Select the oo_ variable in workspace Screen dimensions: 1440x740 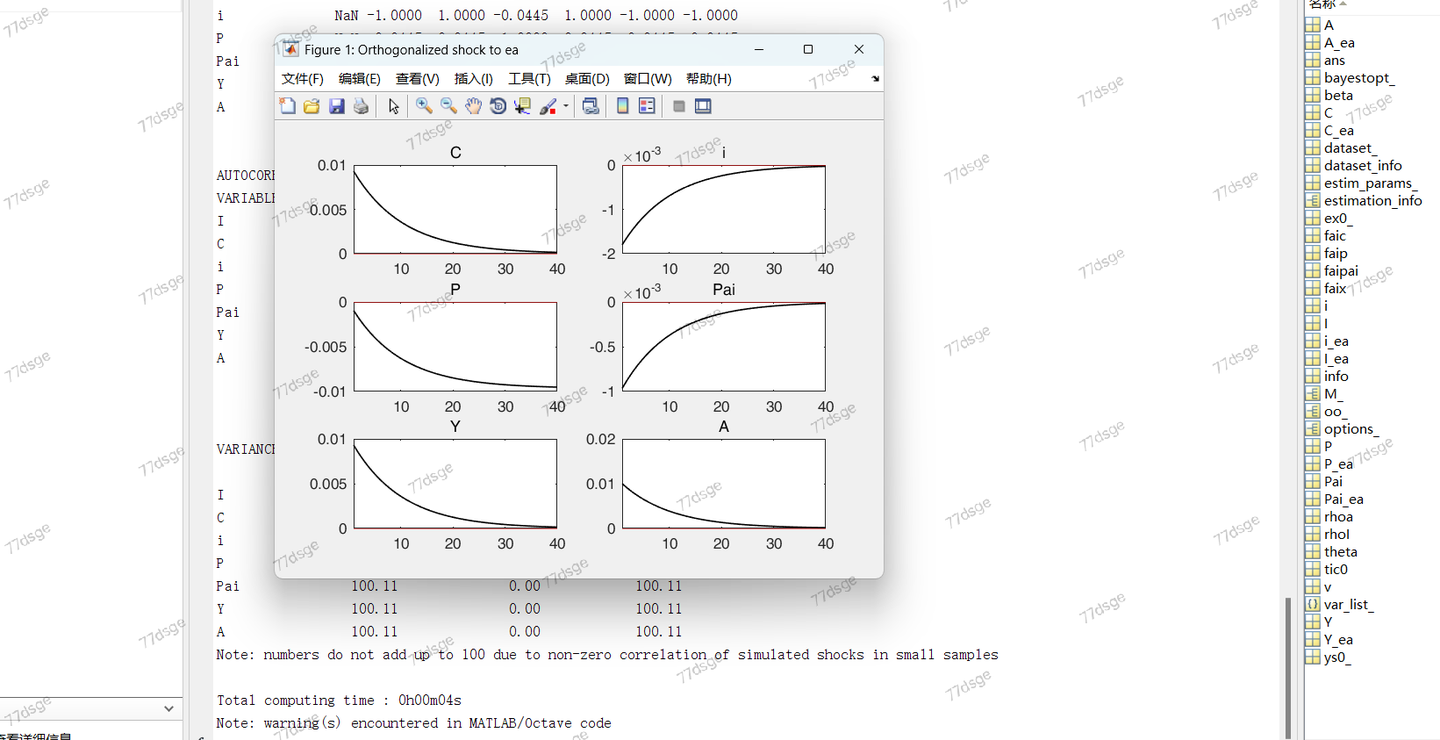[1335, 412]
